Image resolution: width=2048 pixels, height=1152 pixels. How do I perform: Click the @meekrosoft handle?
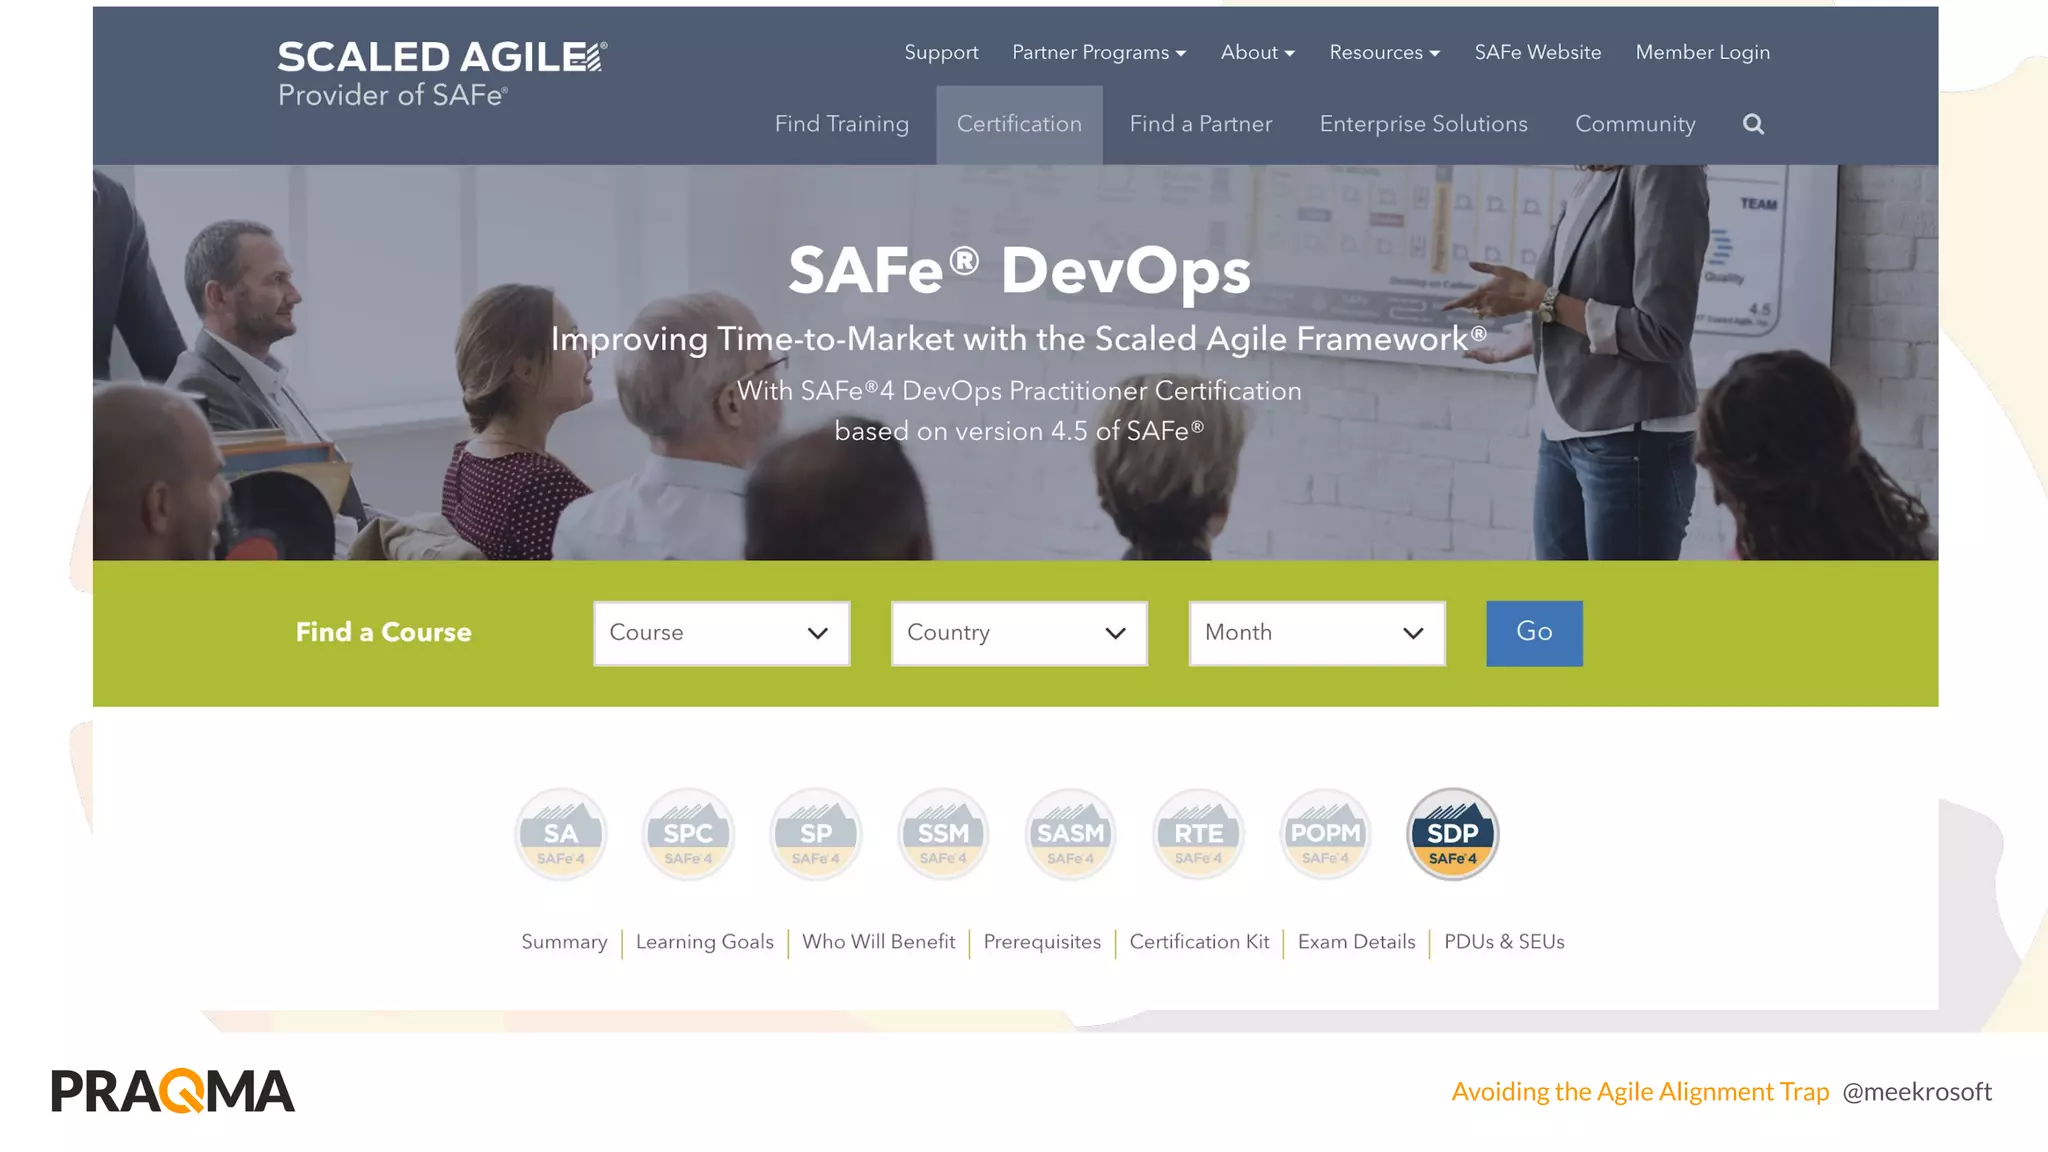[1917, 1091]
